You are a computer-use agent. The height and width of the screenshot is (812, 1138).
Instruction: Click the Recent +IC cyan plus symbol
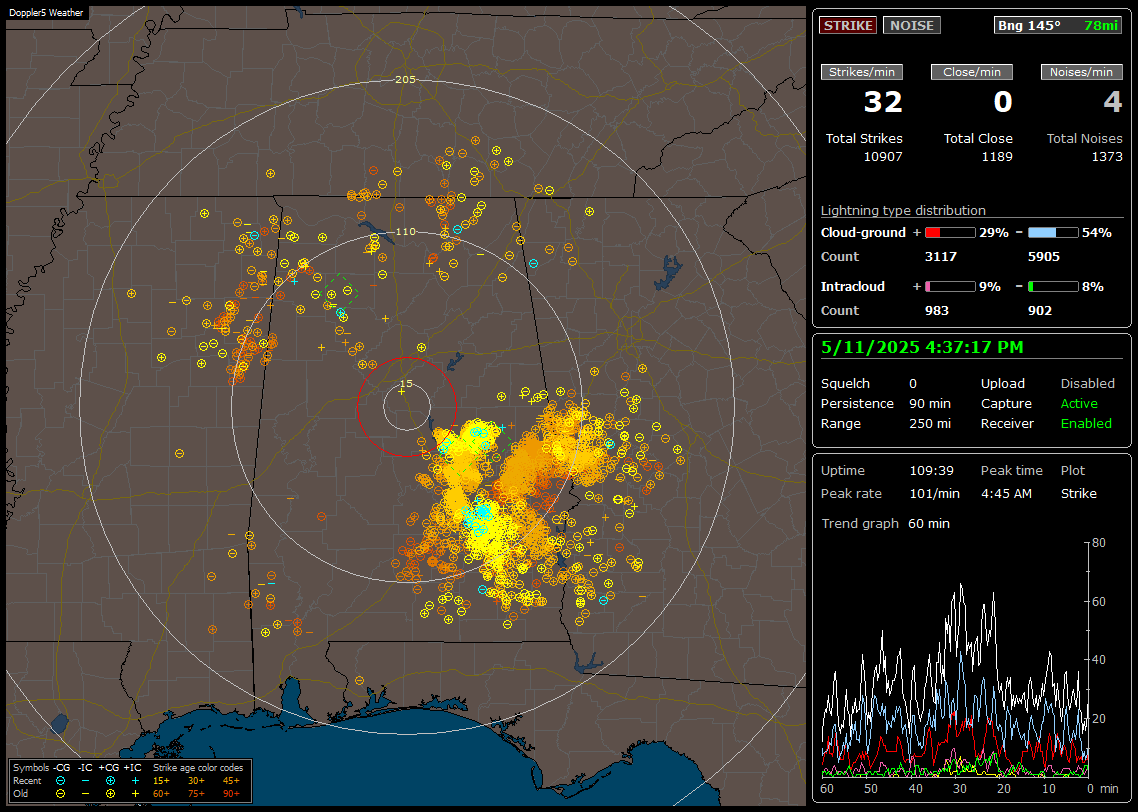coord(135,781)
